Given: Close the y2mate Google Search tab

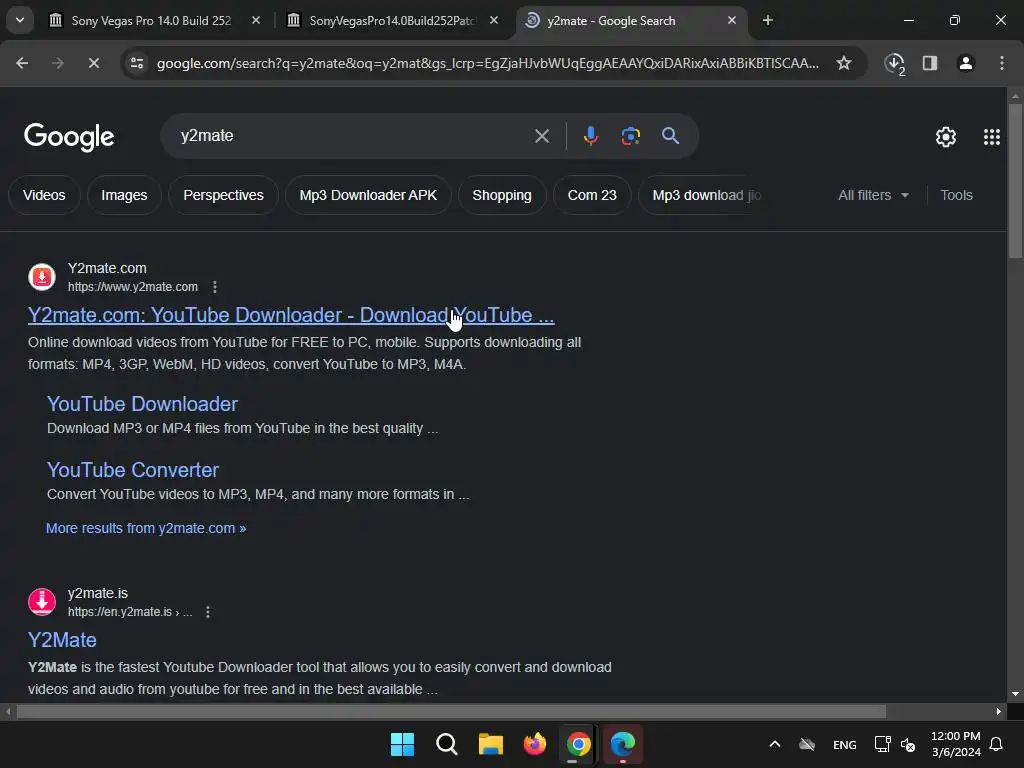Looking at the screenshot, I should coord(731,20).
